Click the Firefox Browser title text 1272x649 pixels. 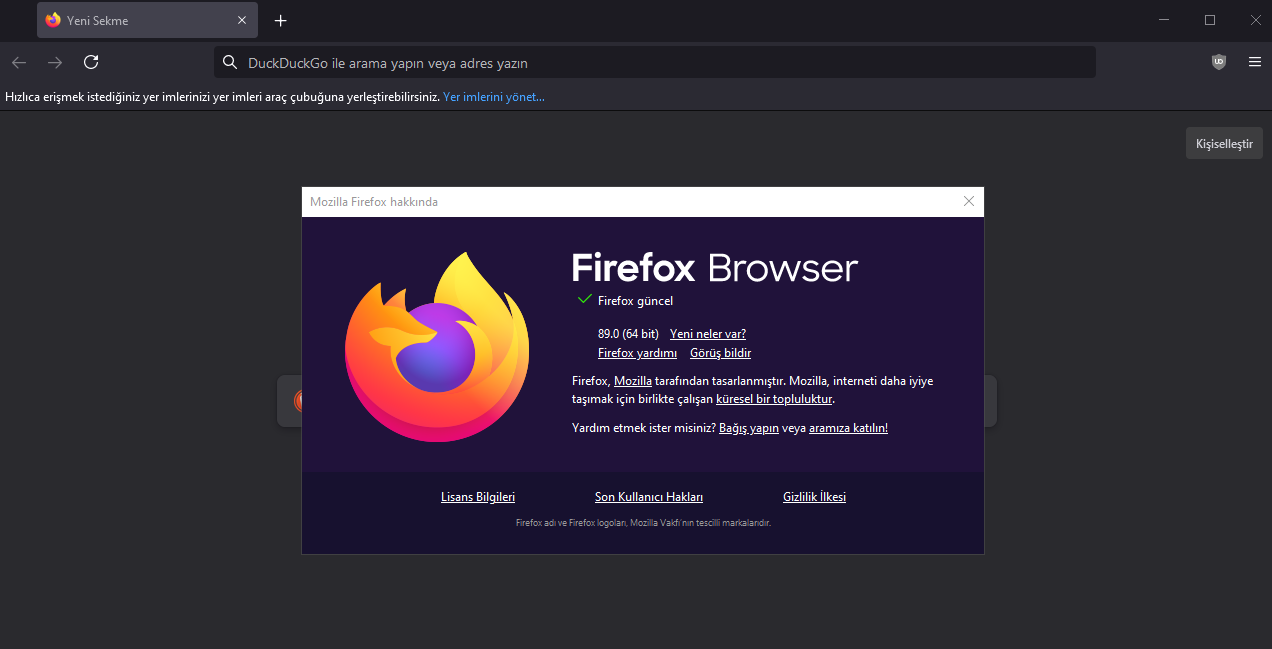(x=715, y=268)
